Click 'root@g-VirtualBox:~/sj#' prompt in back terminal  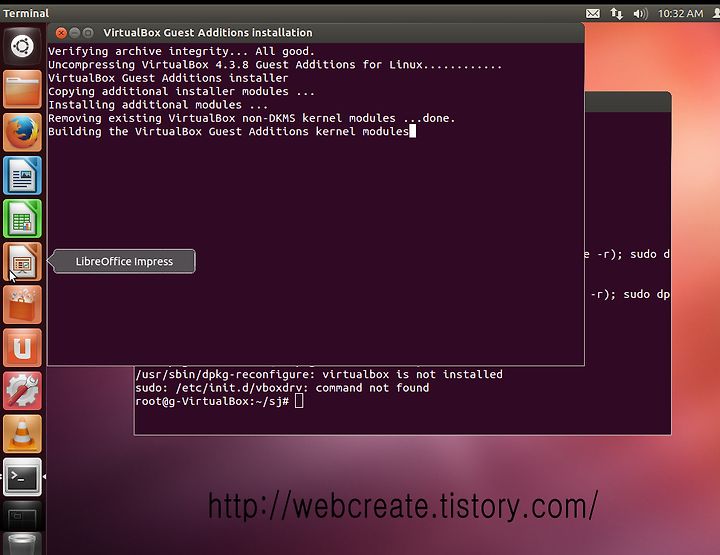tap(212, 402)
